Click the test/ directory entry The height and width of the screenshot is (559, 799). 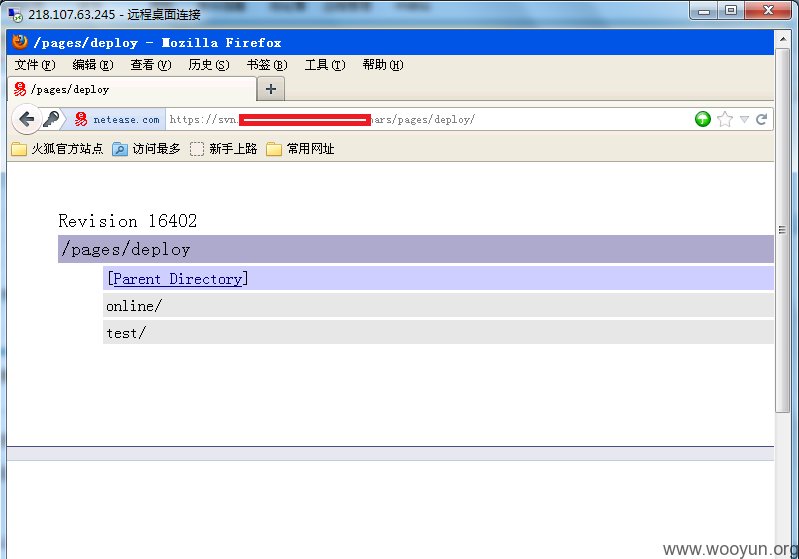point(126,333)
